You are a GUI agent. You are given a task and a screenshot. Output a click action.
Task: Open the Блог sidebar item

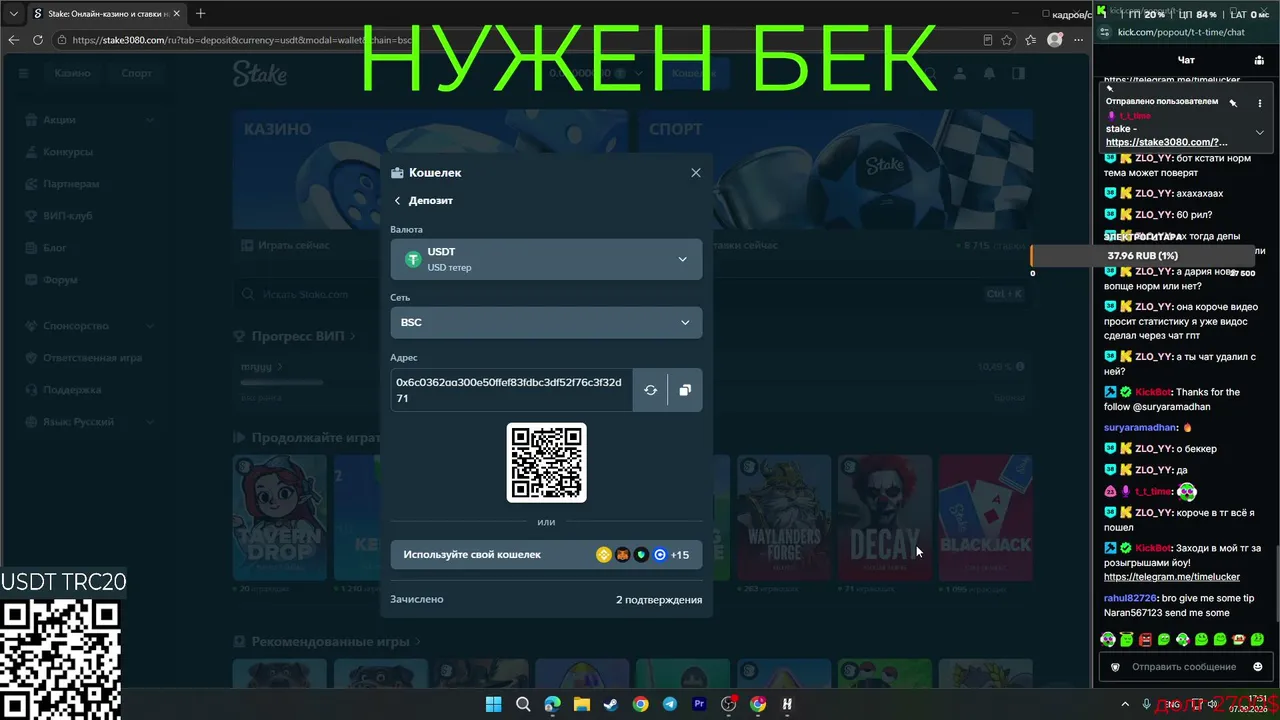coord(89,247)
